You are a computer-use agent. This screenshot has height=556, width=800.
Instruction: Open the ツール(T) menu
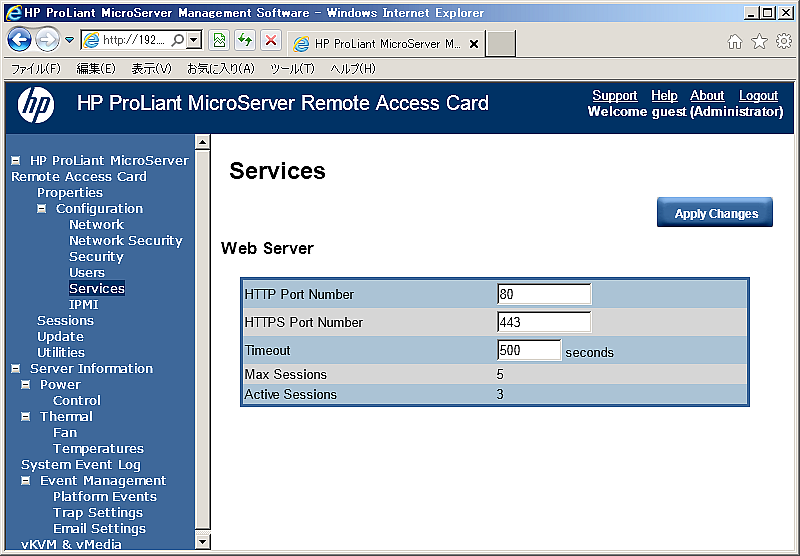click(292, 68)
